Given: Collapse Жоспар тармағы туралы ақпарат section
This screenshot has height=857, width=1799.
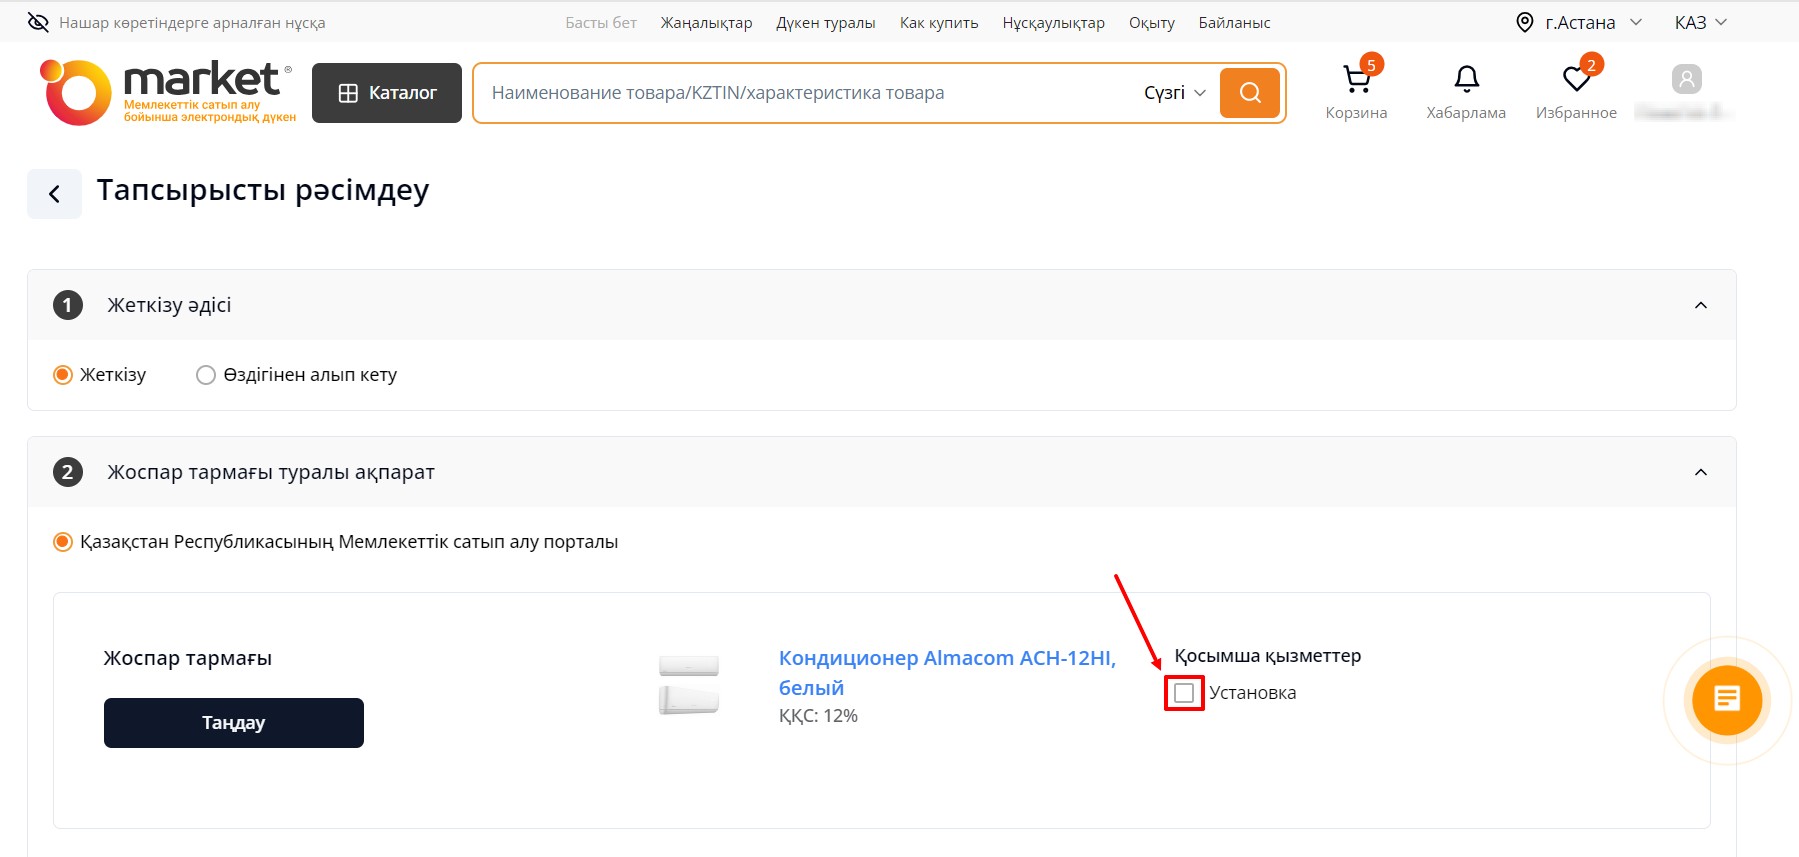Looking at the screenshot, I should [1700, 472].
